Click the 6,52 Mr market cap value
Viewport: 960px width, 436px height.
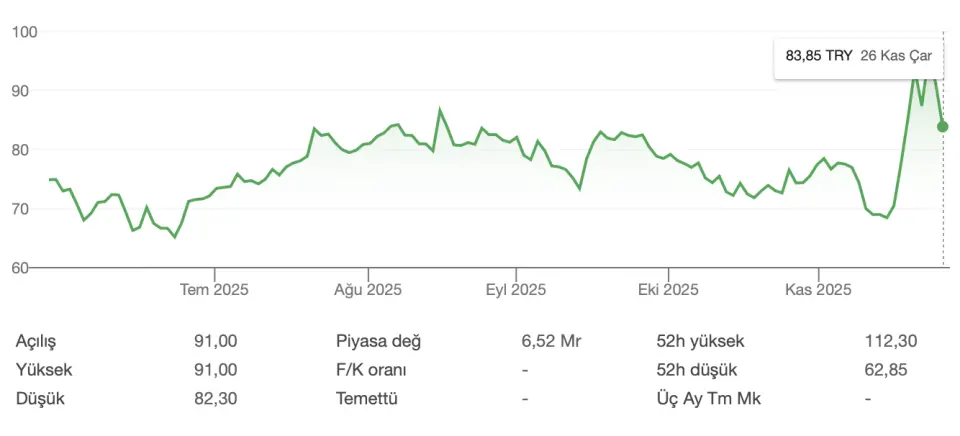coord(551,341)
